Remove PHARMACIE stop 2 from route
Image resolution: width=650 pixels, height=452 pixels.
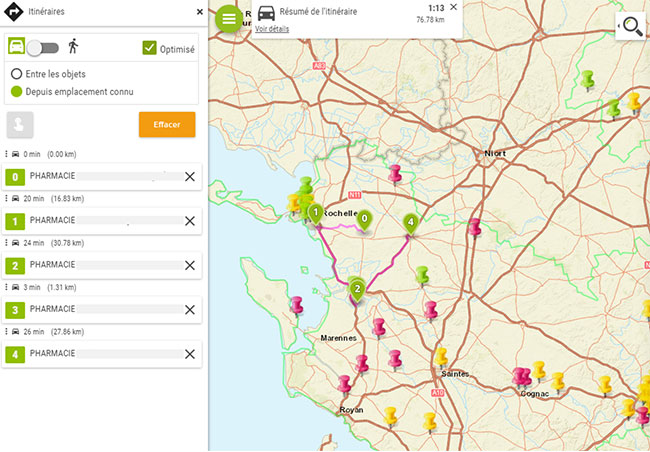coord(190,265)
